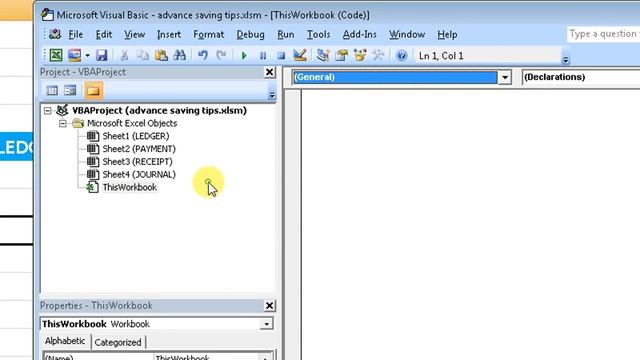Select VBAProject (advance saving tips.xlsm) root
This screenshot has height=360, width=640.
pyautogui.click(x=159, y=111)
